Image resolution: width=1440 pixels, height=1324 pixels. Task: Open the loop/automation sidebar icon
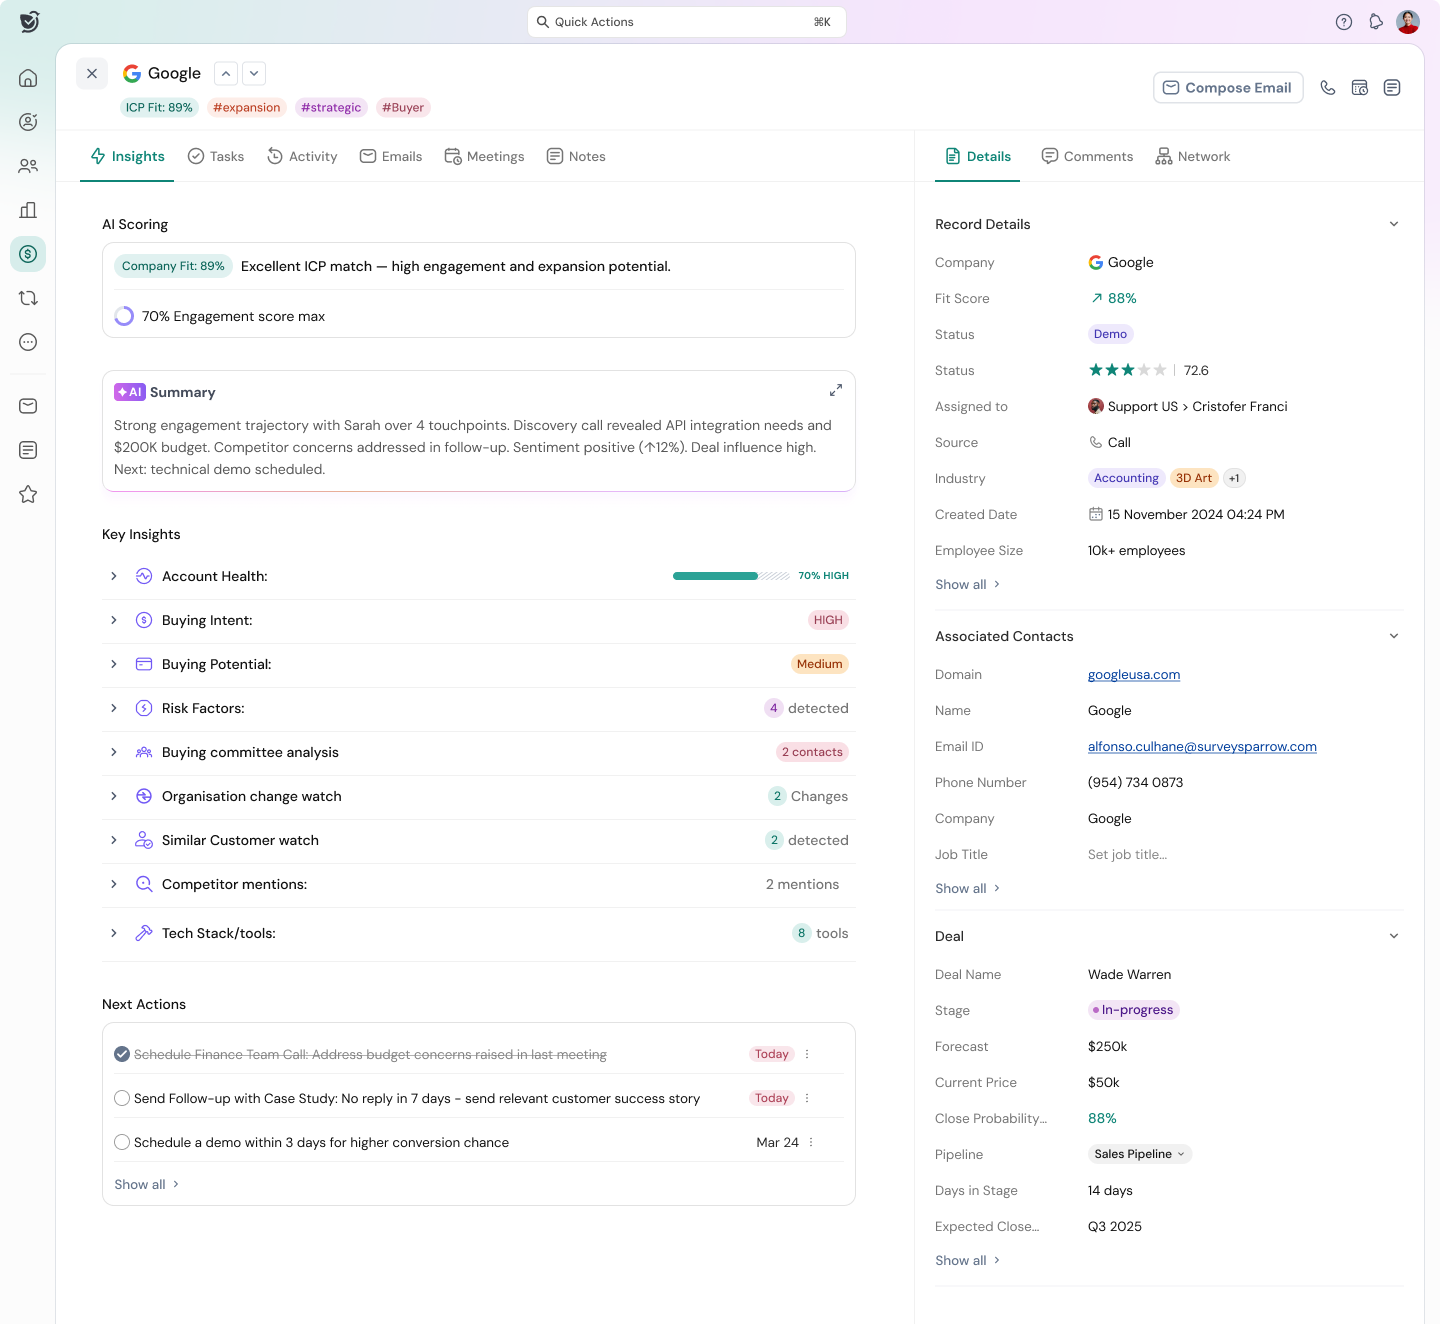click(x=28, y=298)
